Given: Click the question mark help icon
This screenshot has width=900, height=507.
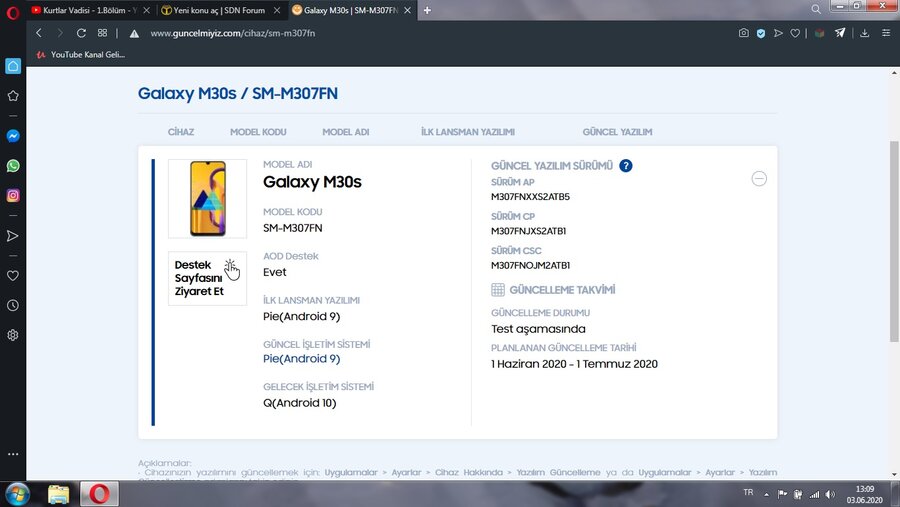Looking at the screenshot, I should click(626, 166).
